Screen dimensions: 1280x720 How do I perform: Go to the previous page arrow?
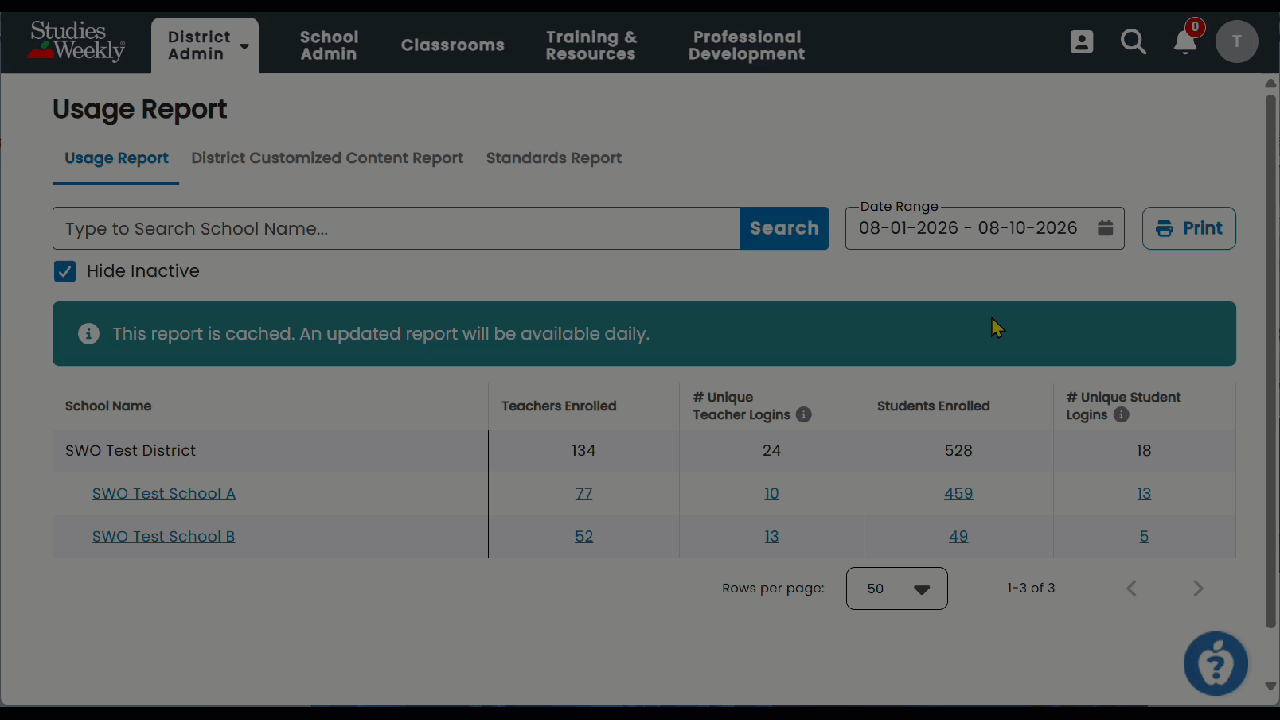coord(1132,588)
